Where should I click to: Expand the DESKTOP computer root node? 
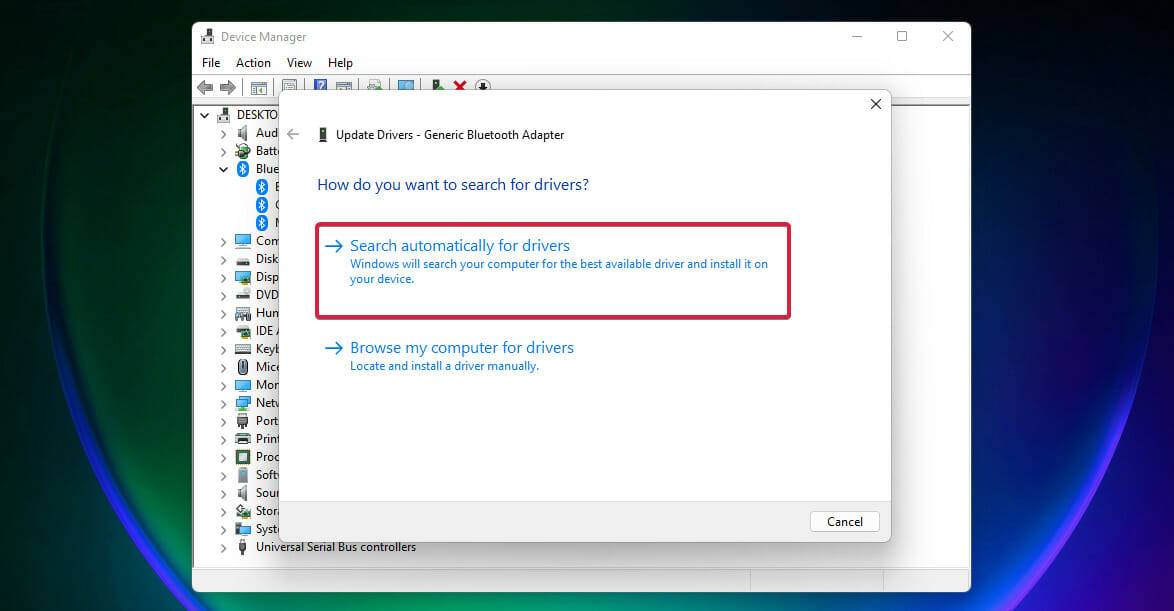205,114
